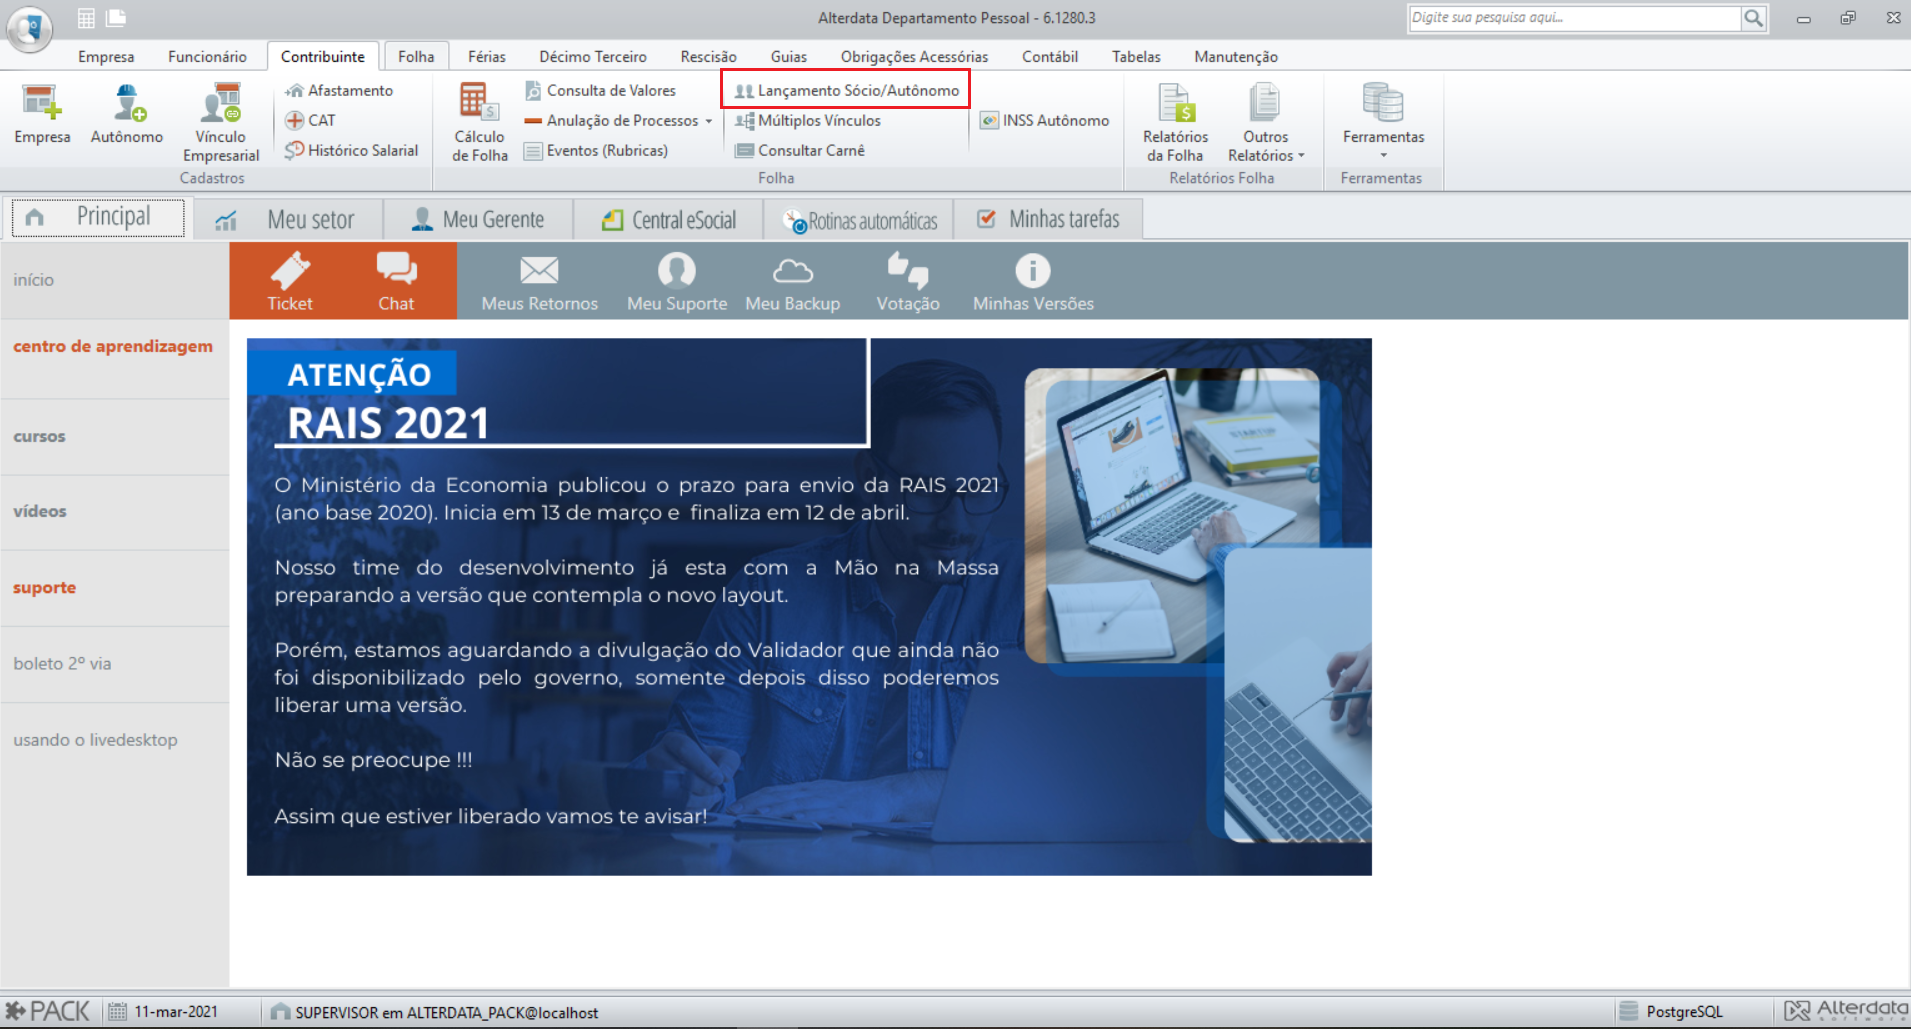Image resolution: width=1911 pixels, height=1029 pixels.
Task: Open vídeos in sidebar
Action: (40, 511)
